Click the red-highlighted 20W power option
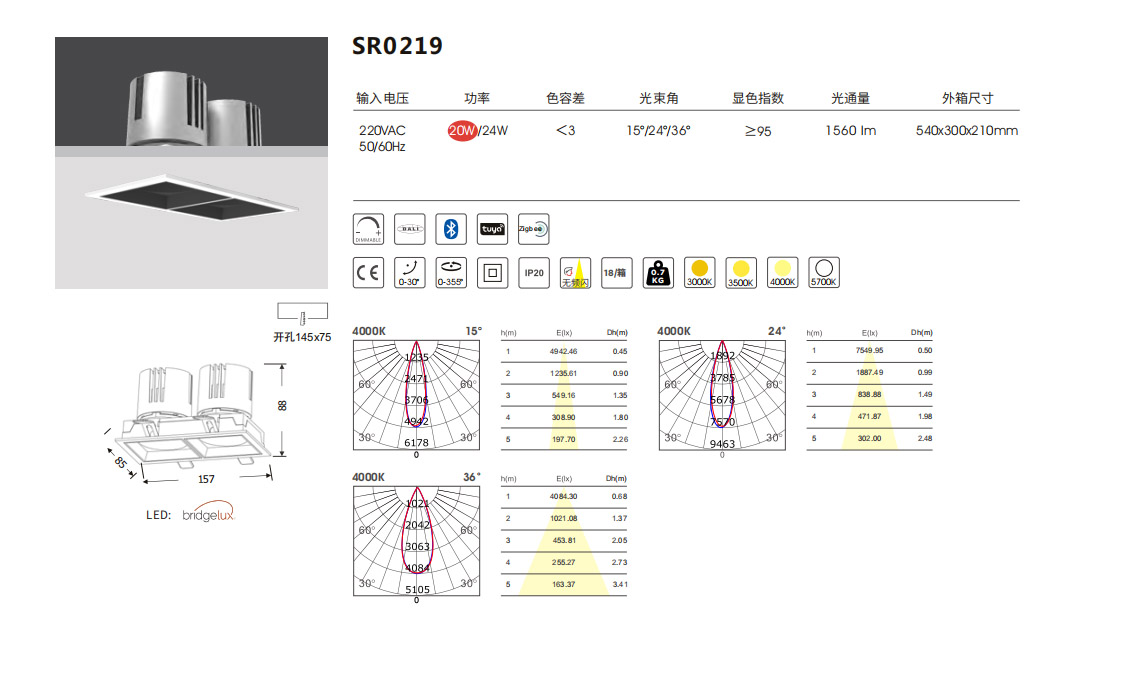Viewport: 1144px width, 684px height. (x=462, y=131)
